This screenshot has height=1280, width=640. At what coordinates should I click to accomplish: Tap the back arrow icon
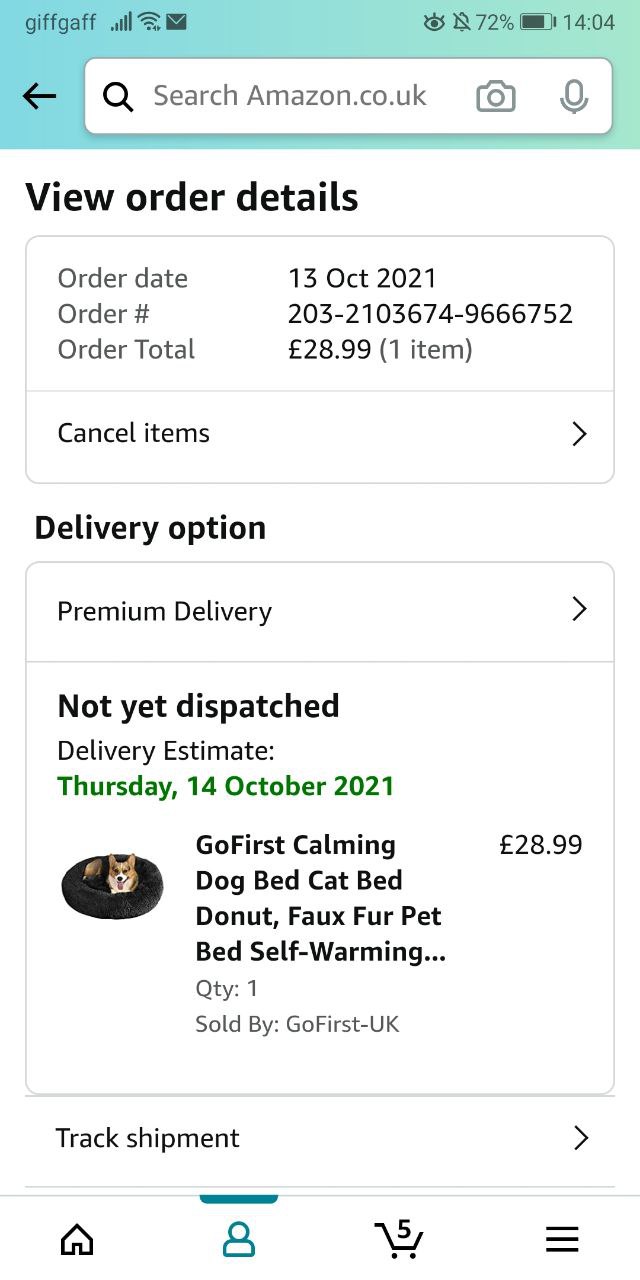click(x=39, y=96)
